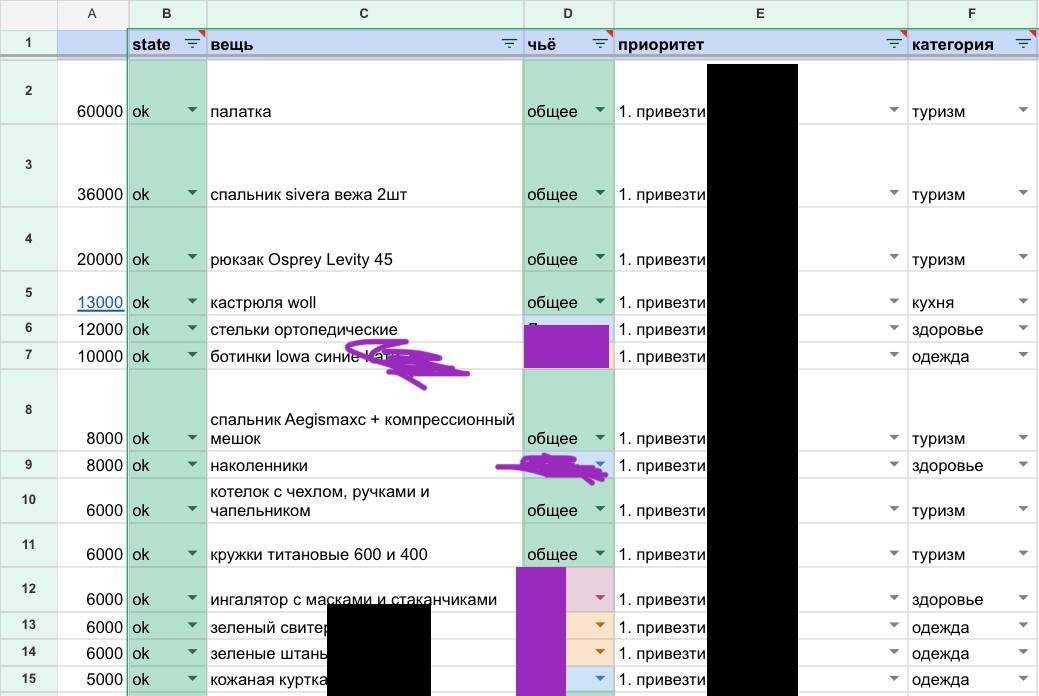This screenshot has width=1039, height=696.
Task: Open filter icon in state column header
Action: pos(193,44)
